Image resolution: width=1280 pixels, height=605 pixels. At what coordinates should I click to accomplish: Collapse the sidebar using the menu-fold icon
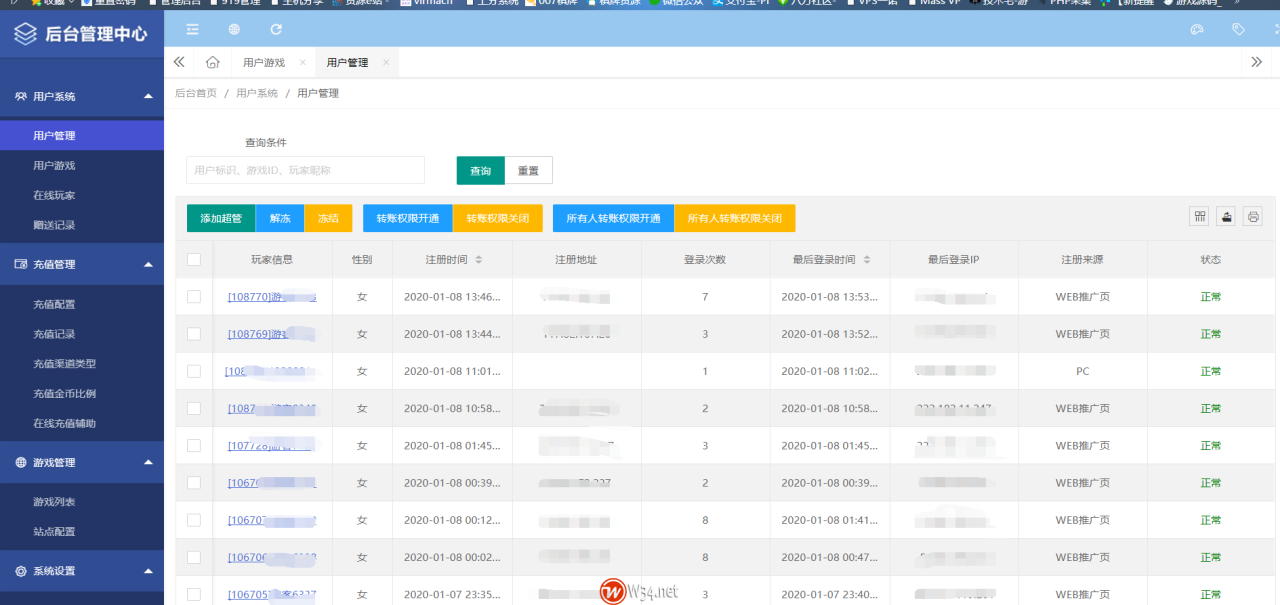[x=192, y=30]
